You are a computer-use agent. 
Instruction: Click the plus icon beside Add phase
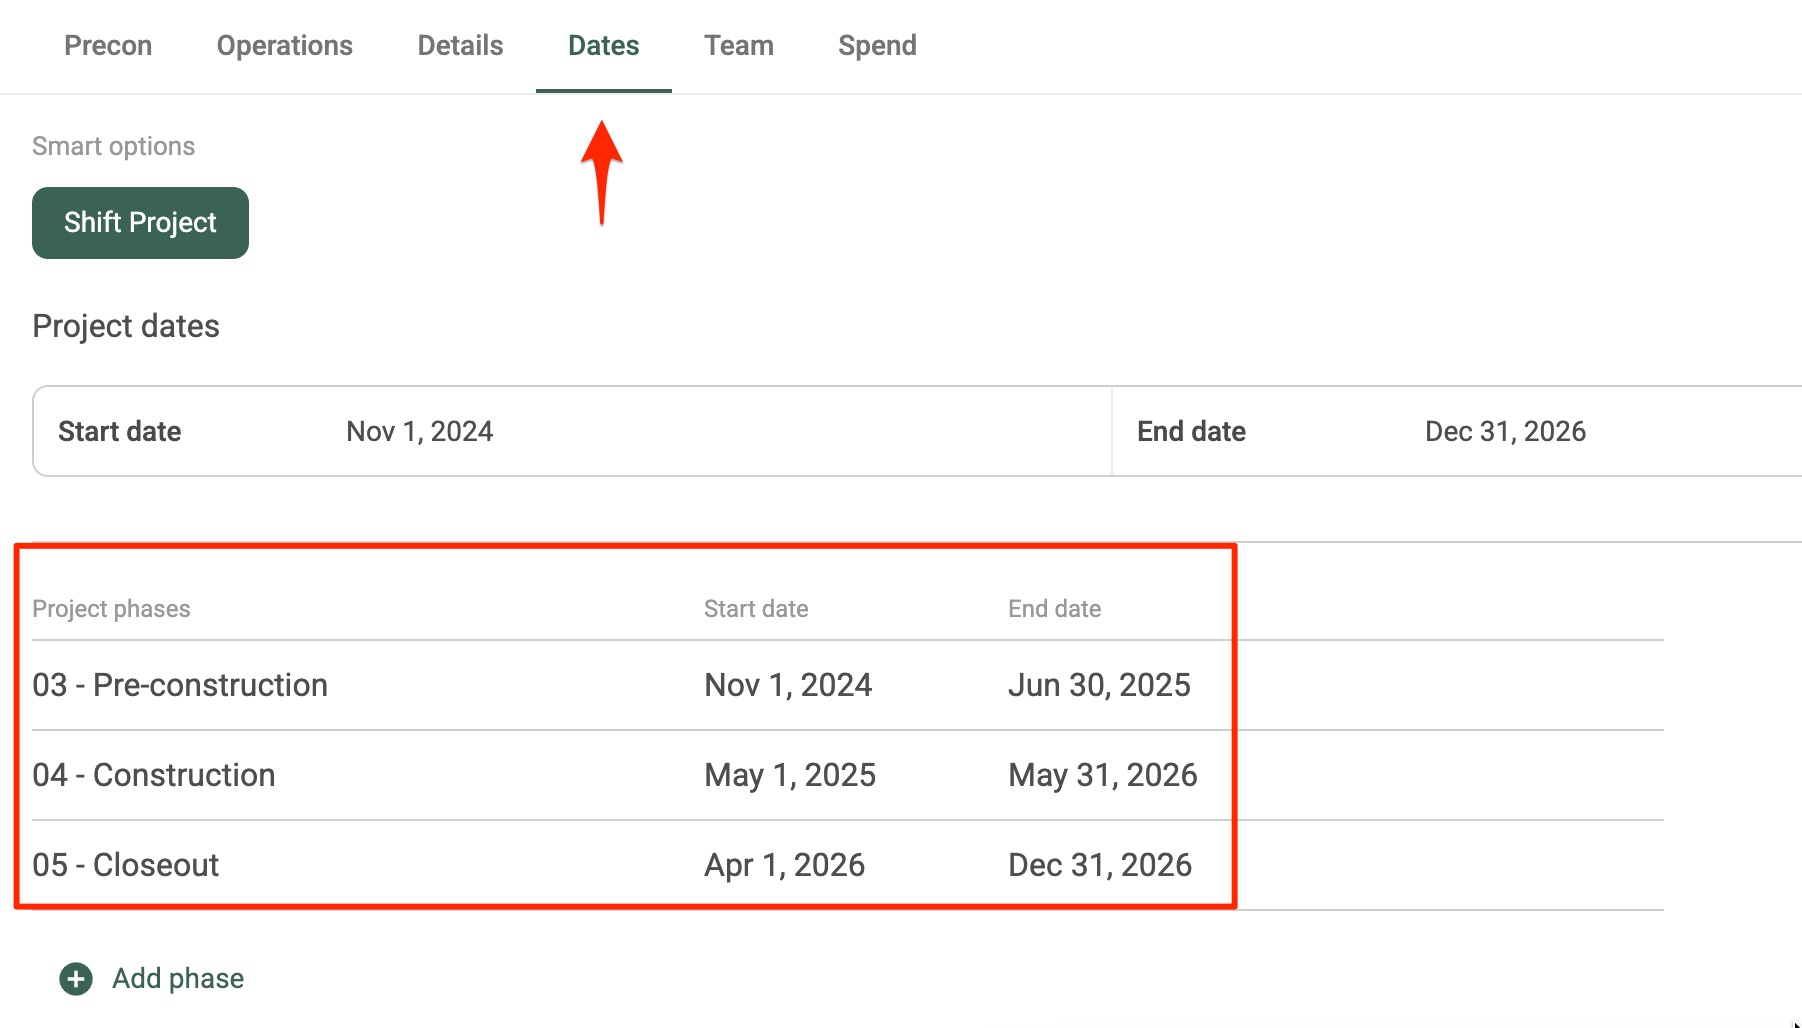pos(76,979)
